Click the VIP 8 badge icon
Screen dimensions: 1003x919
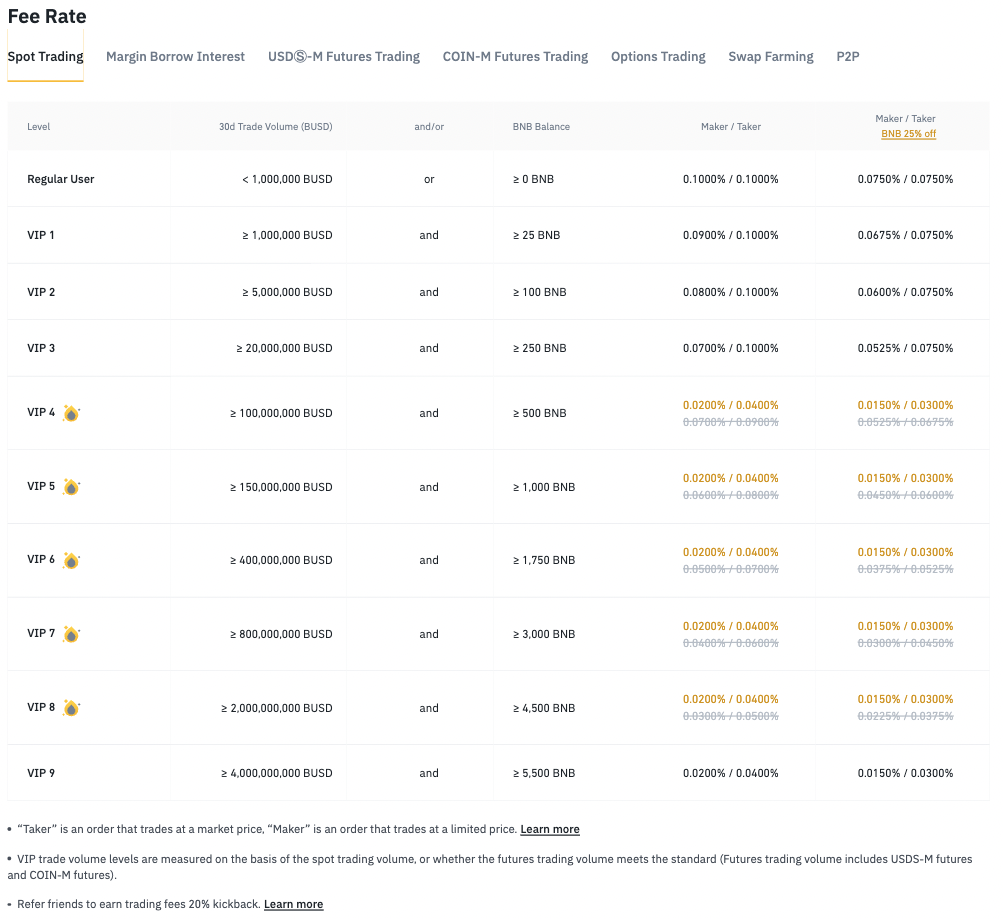click(71, 708)
